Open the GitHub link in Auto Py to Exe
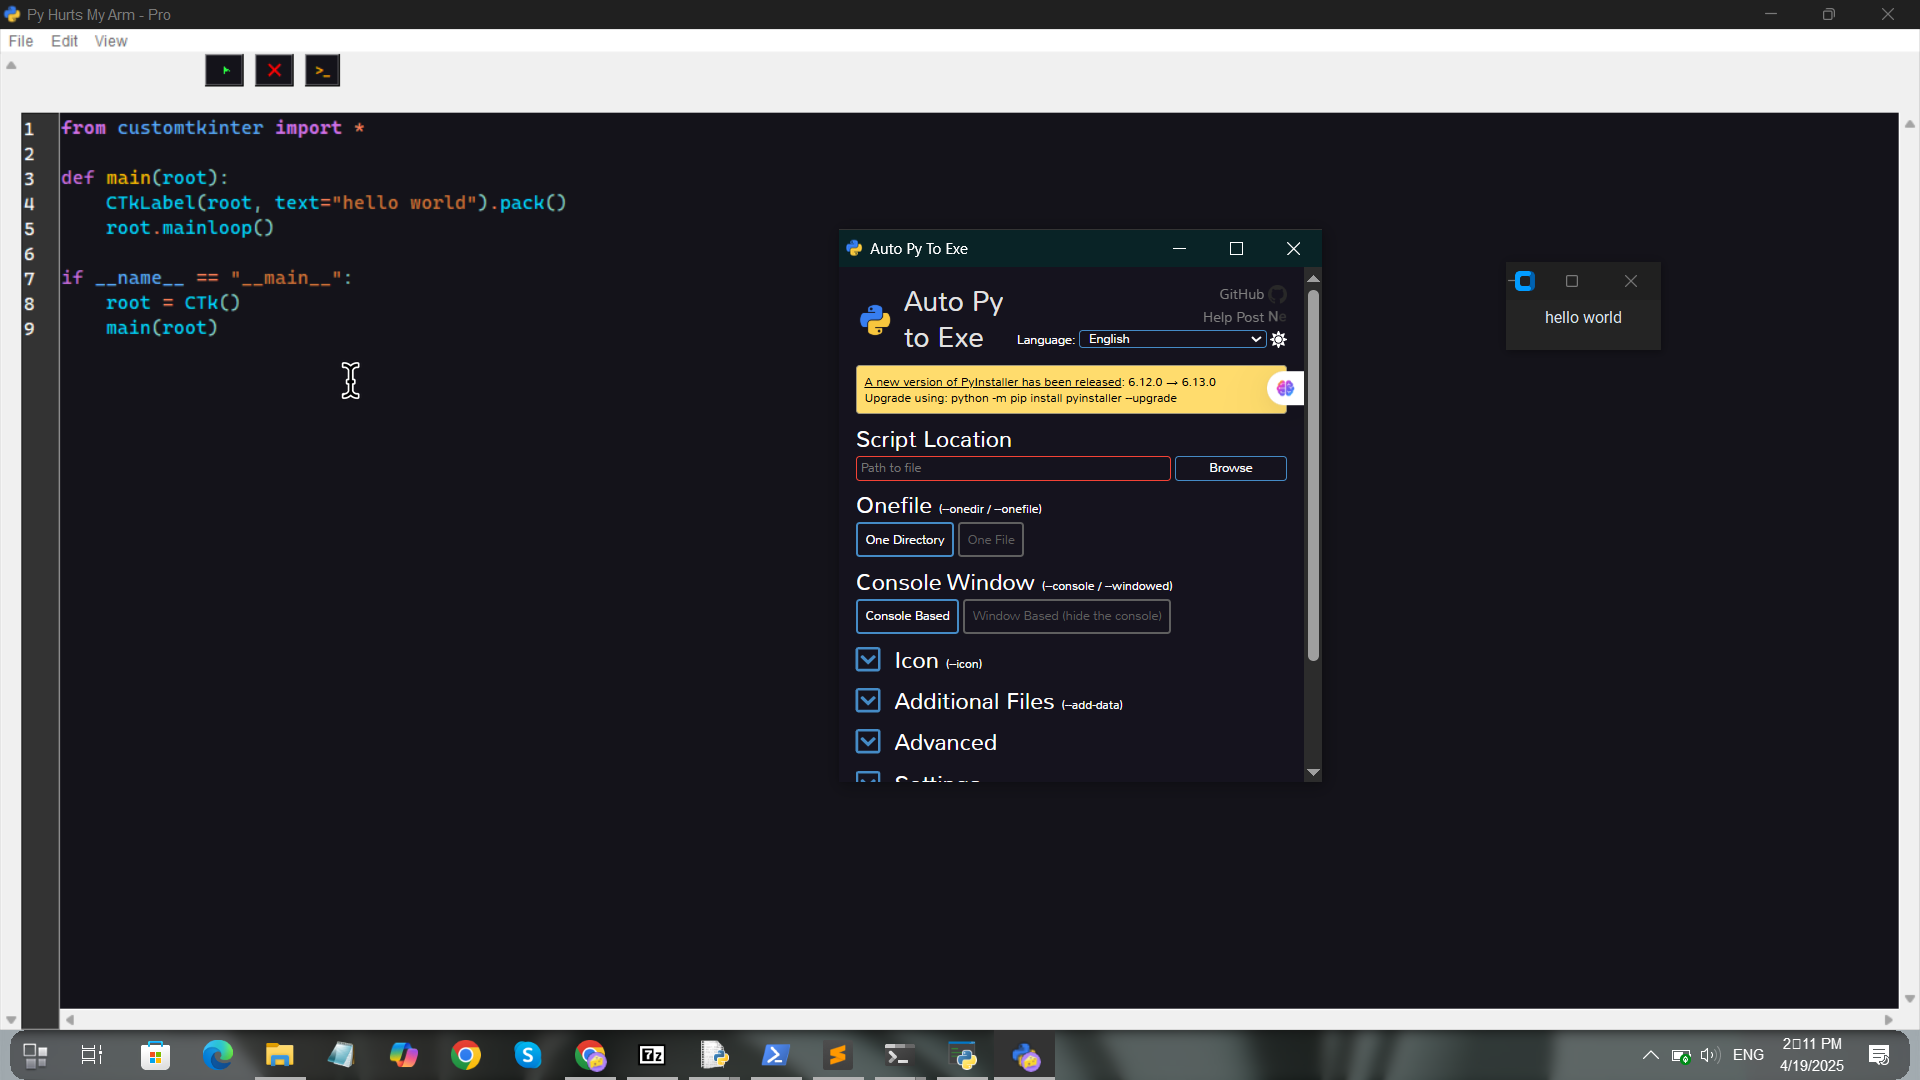 (x=1252, y=294)
